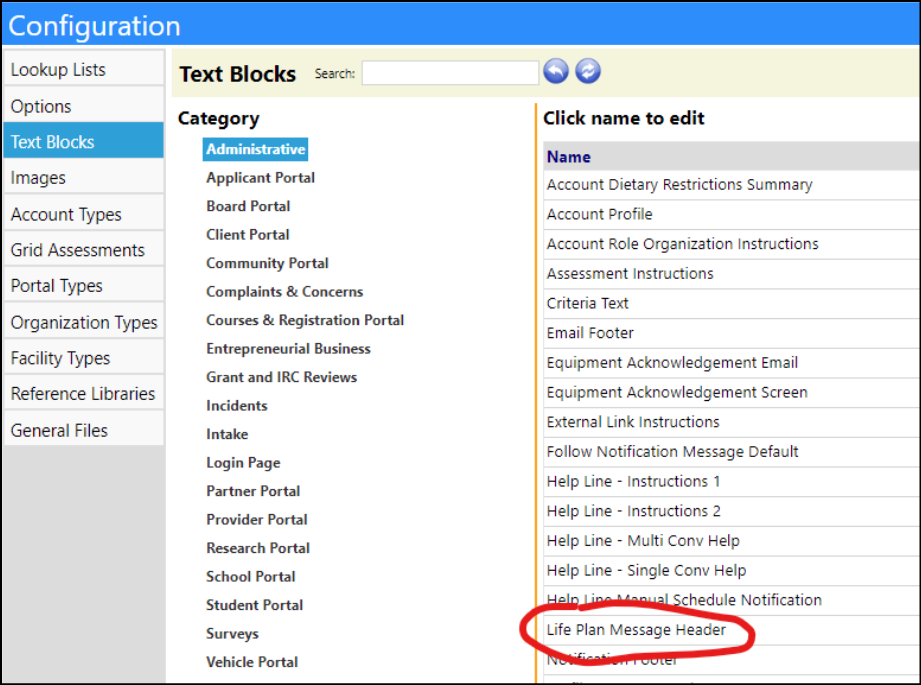Screen dimensions: 921x685
Task: Select the Surveys category
Action: coord(232,634)
